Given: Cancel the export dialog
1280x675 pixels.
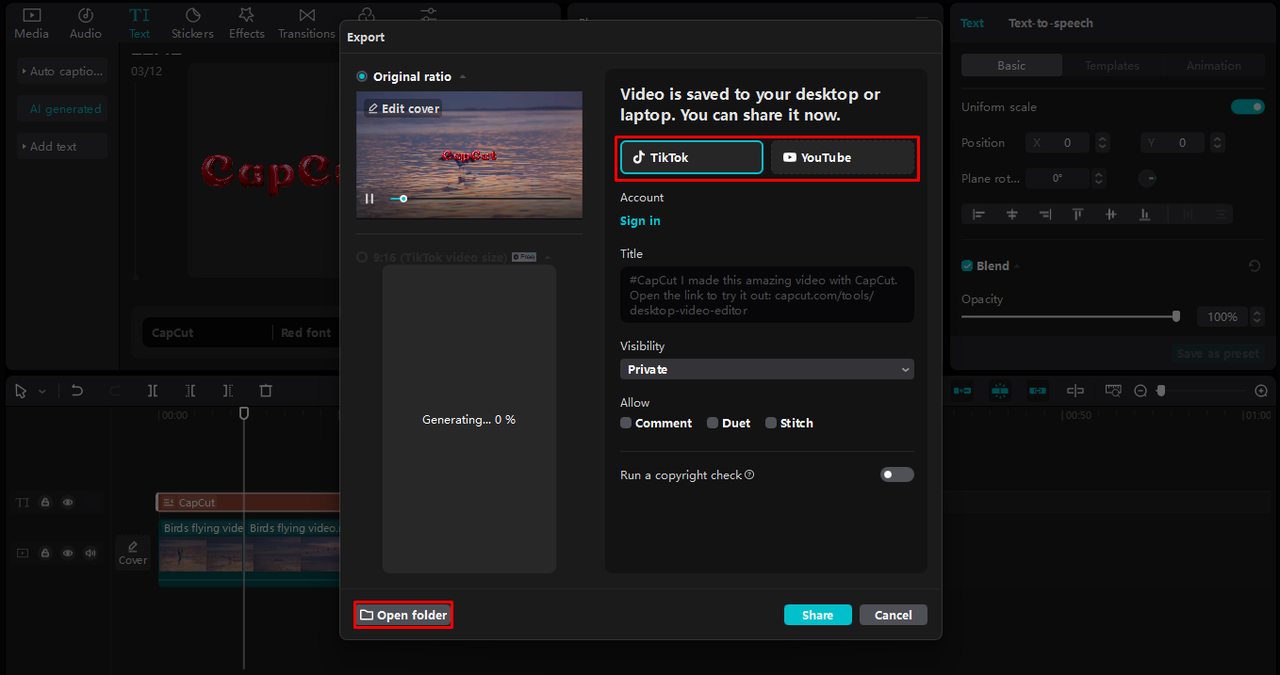Looking at the screenshot, I should (893, 615).
